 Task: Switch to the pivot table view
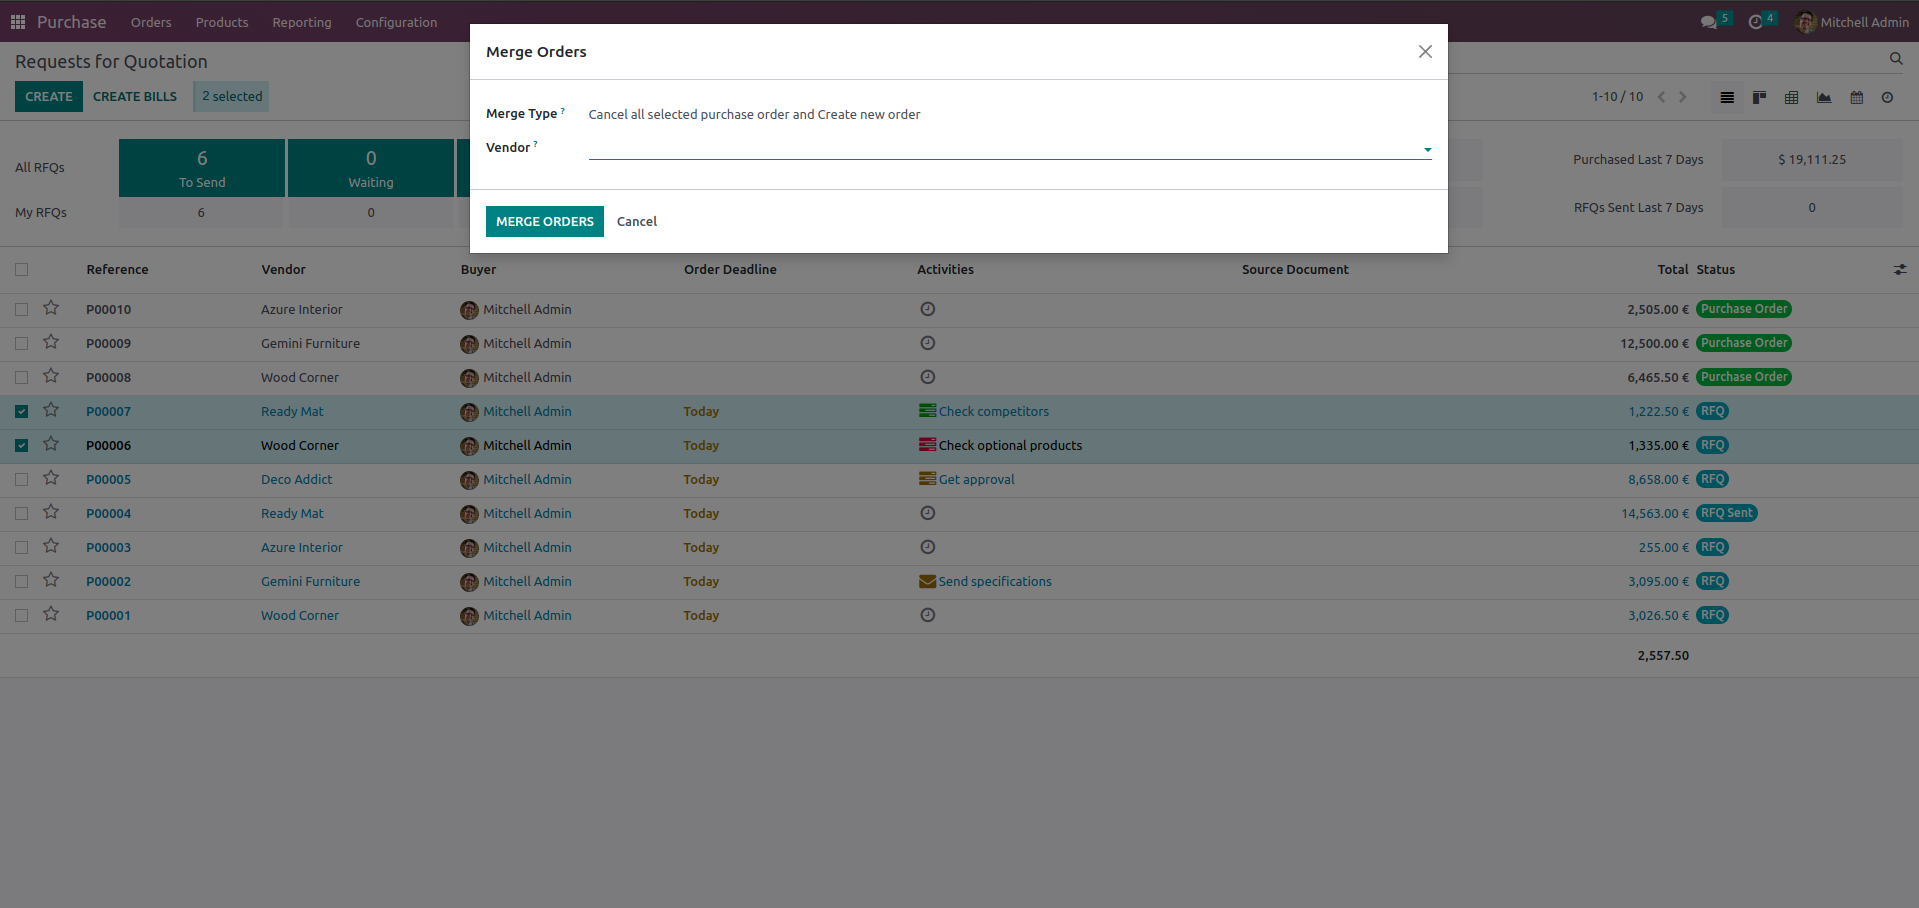click(x=1792, y=97)
